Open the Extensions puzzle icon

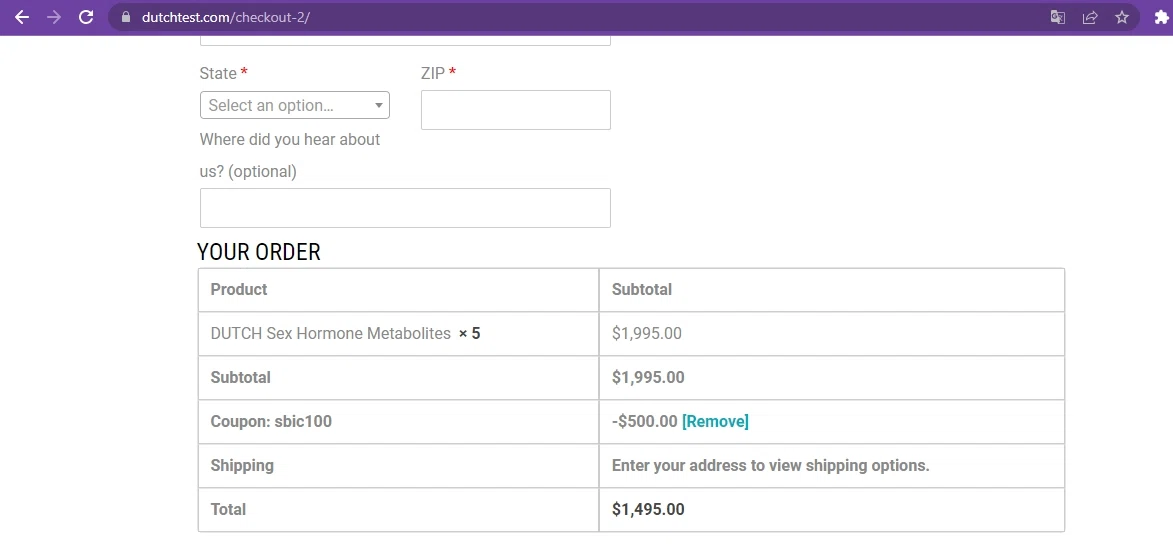[1161, 17]
